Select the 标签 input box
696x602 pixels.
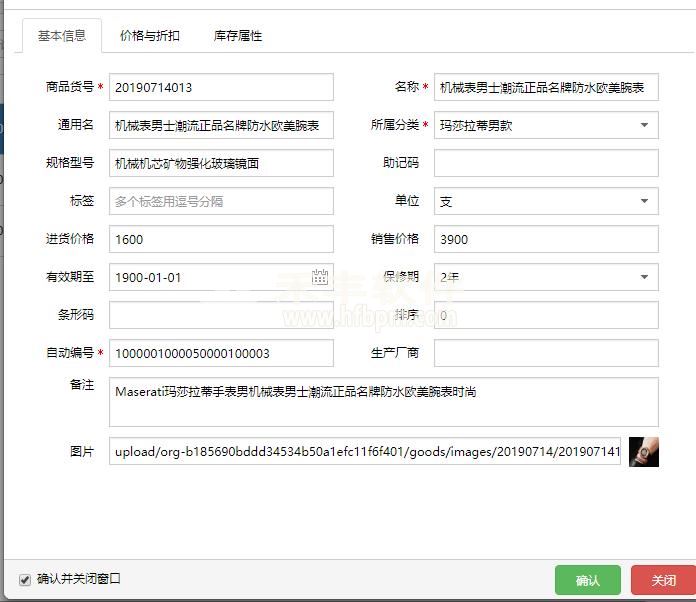221,201
